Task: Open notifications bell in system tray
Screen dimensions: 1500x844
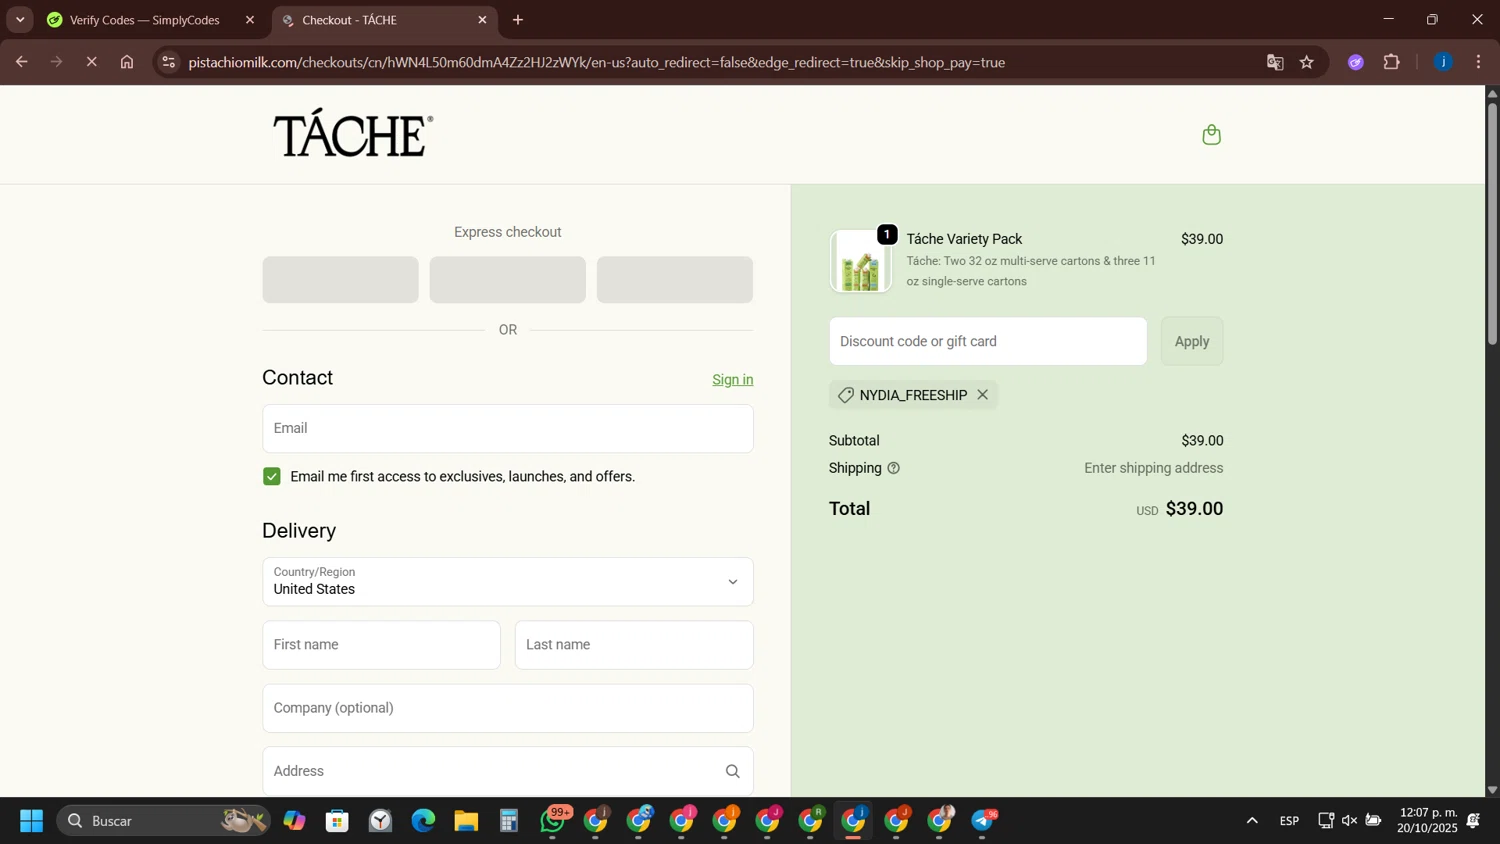Action: 1473,821
